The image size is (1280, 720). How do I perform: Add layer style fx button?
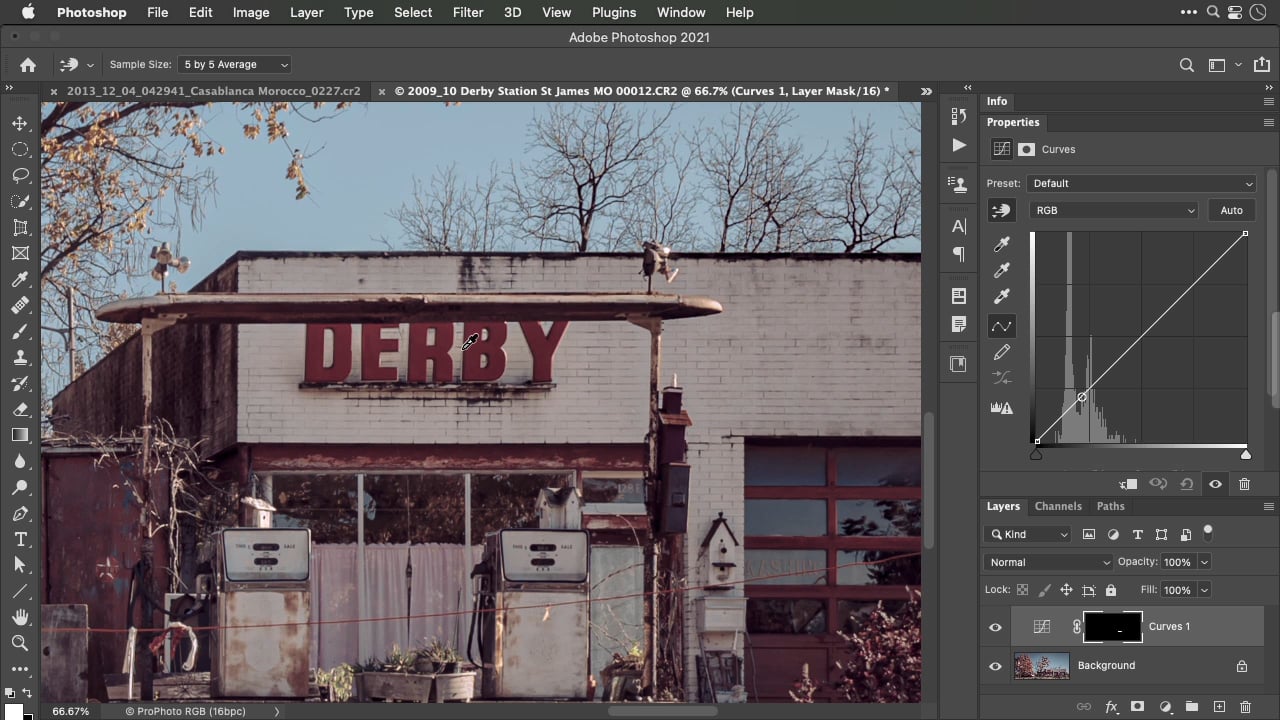click(1111, 707)
